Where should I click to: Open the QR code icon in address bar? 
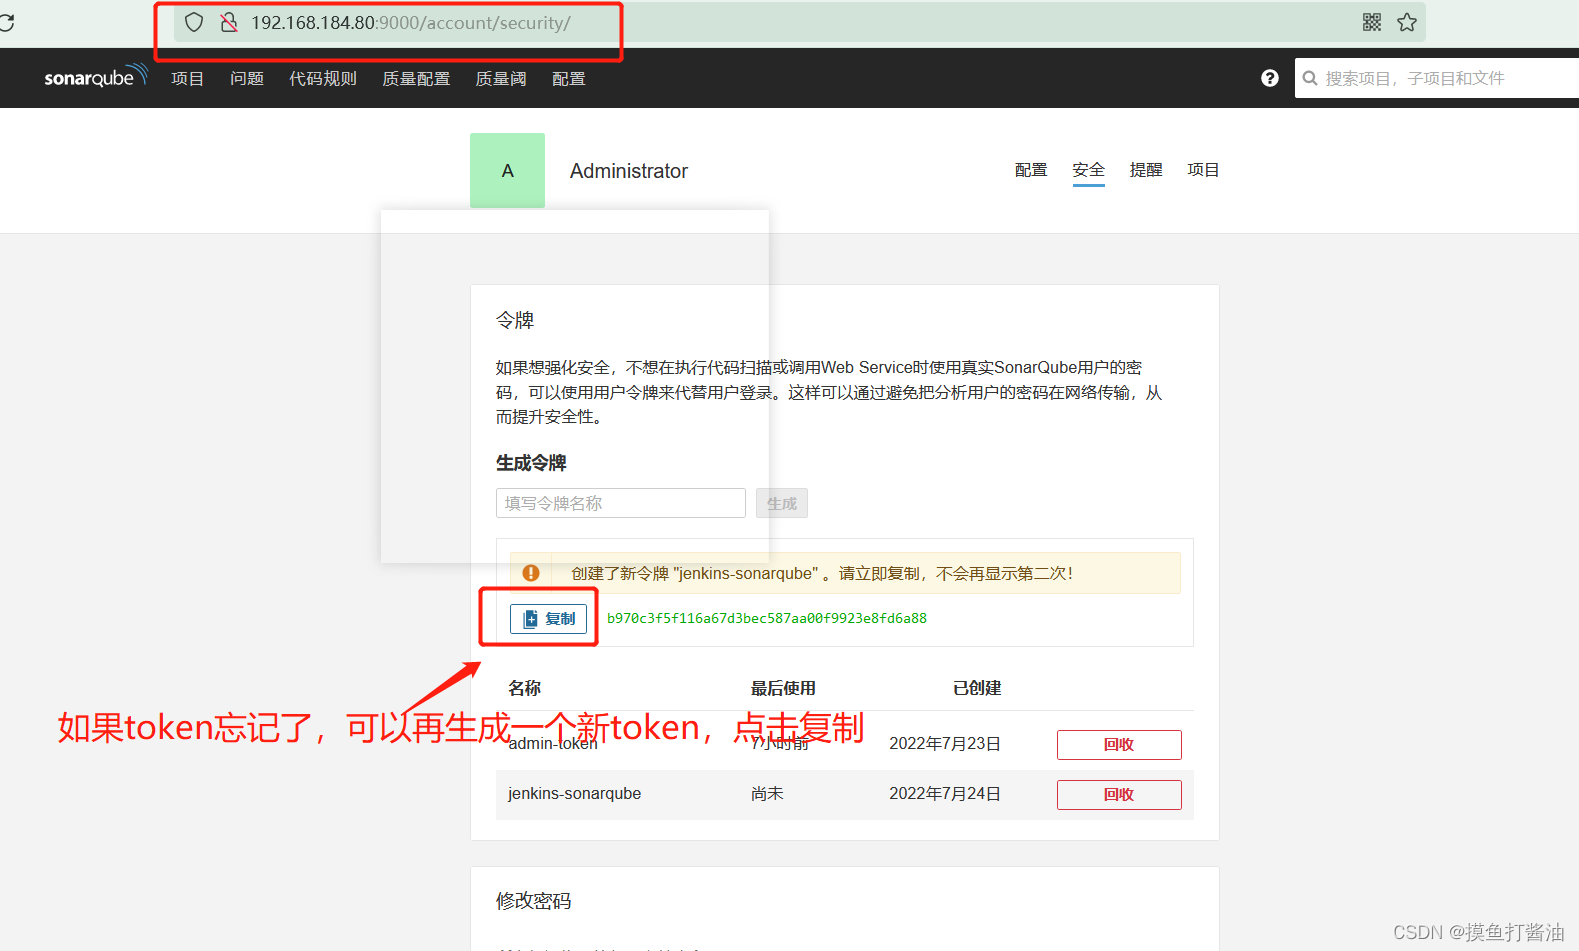[x=1372, y=22]
